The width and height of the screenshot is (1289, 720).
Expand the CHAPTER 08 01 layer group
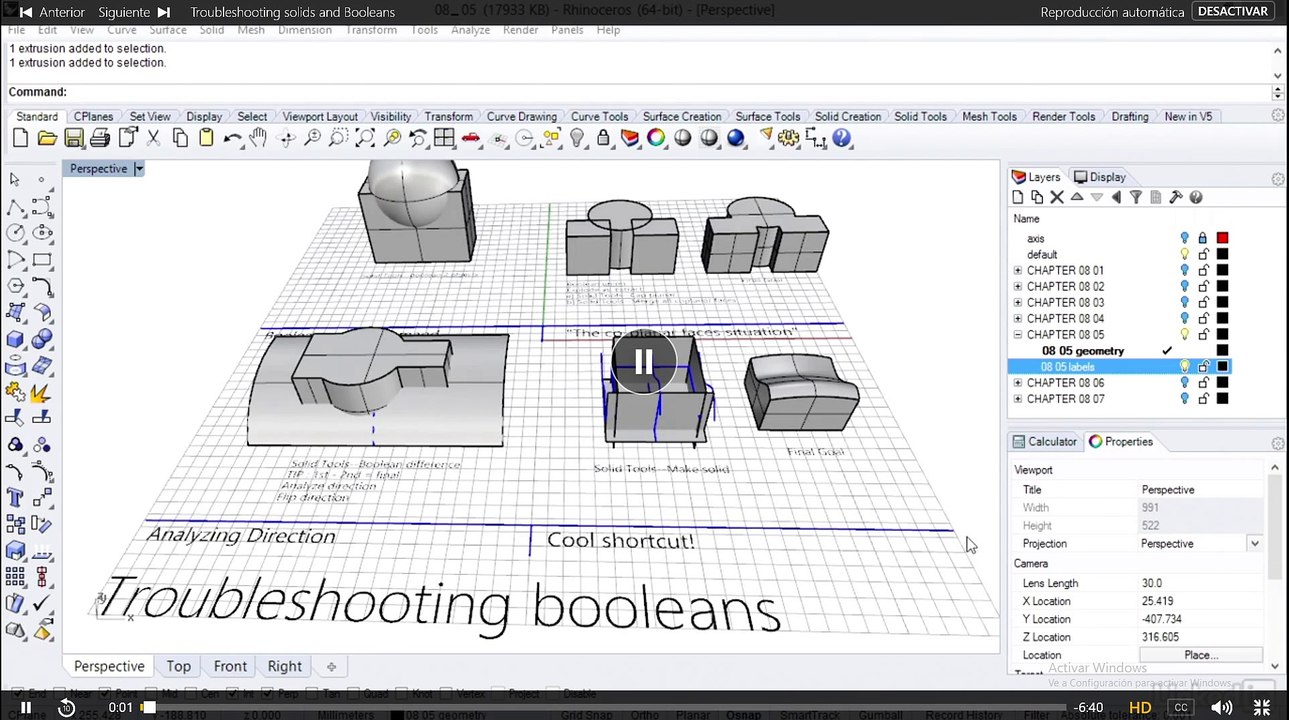[1018, 271]
